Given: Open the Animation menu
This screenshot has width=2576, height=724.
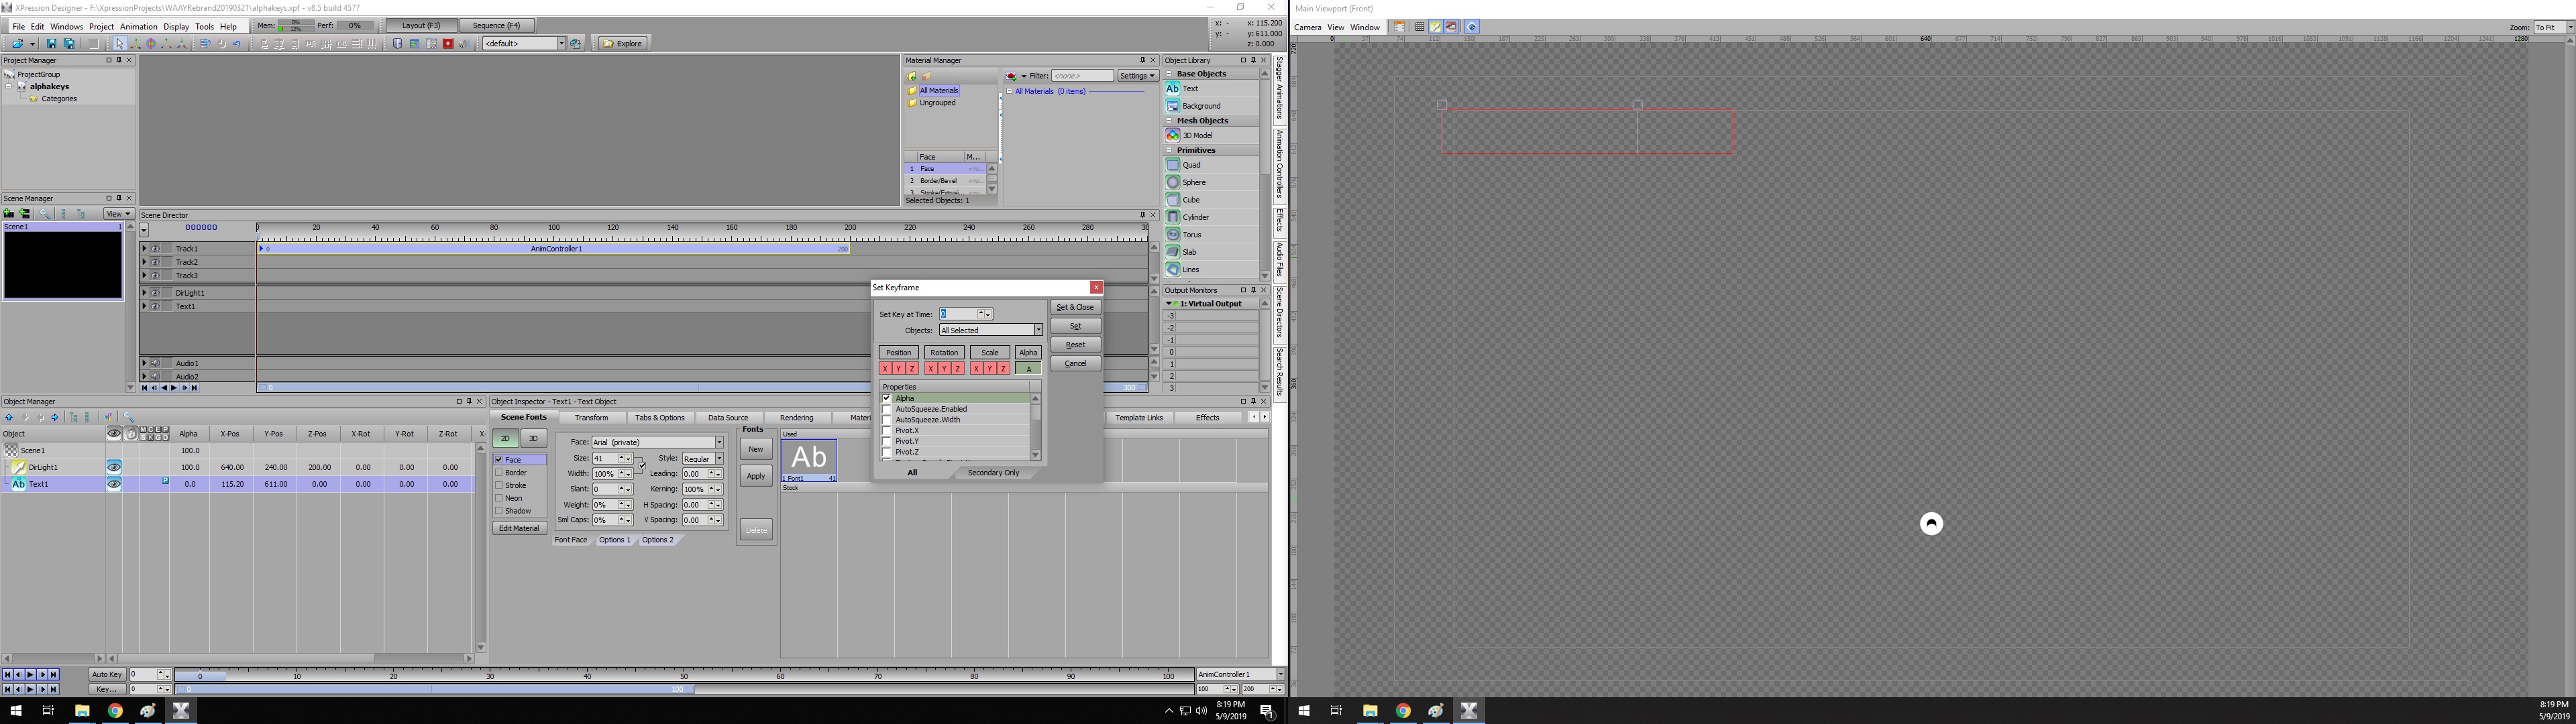Looking at the screenshot, I should coord(138,26).
